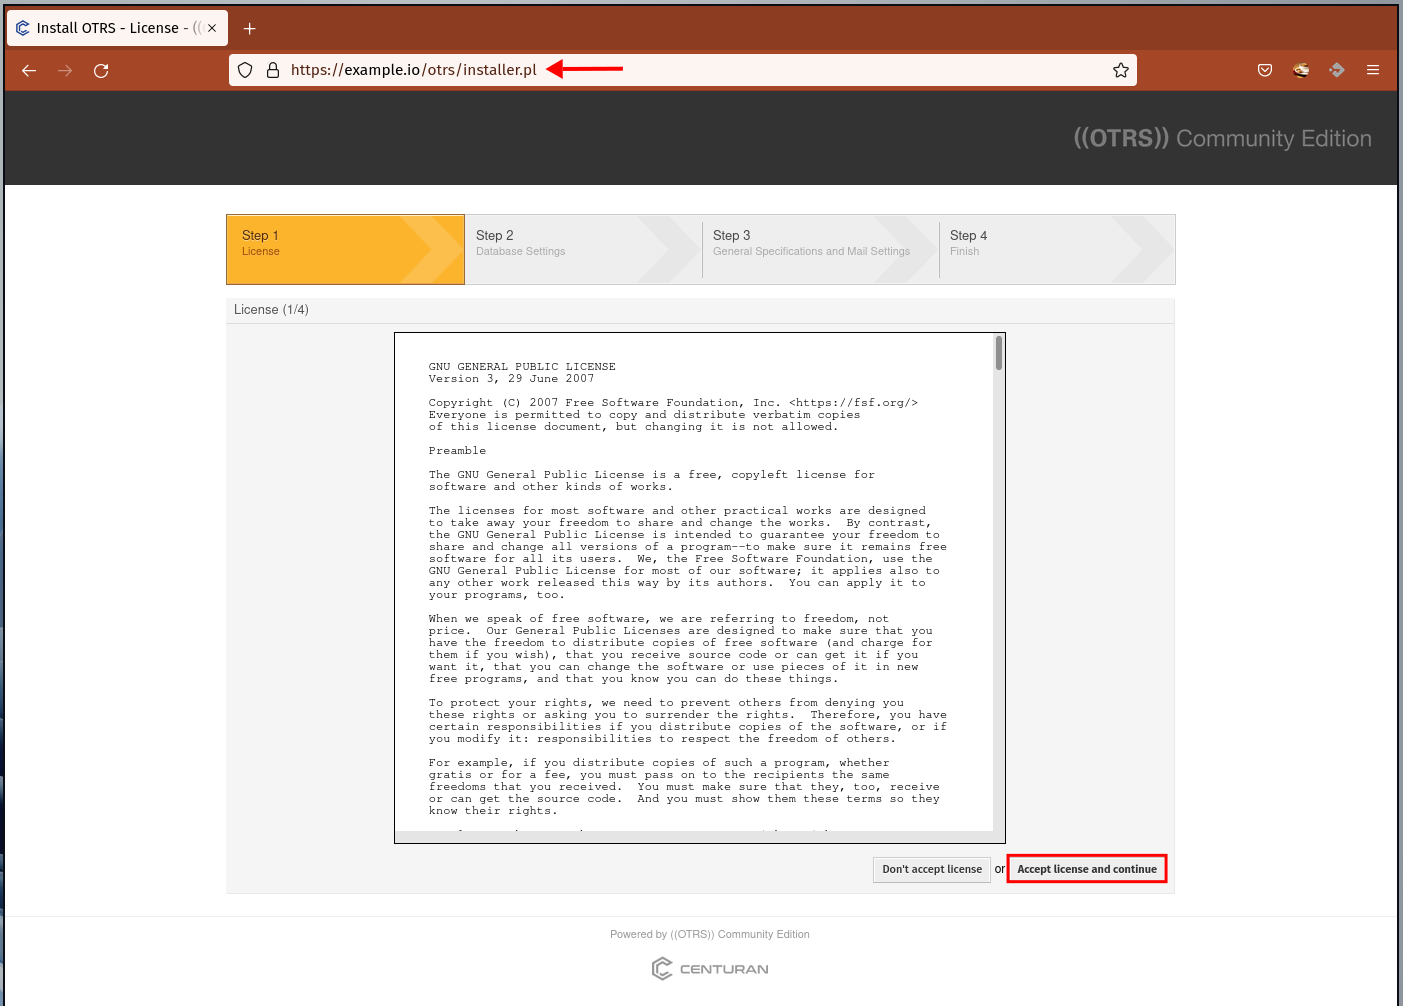
Task: Select the Install OTRS - License tab
Action: [117, 28]
